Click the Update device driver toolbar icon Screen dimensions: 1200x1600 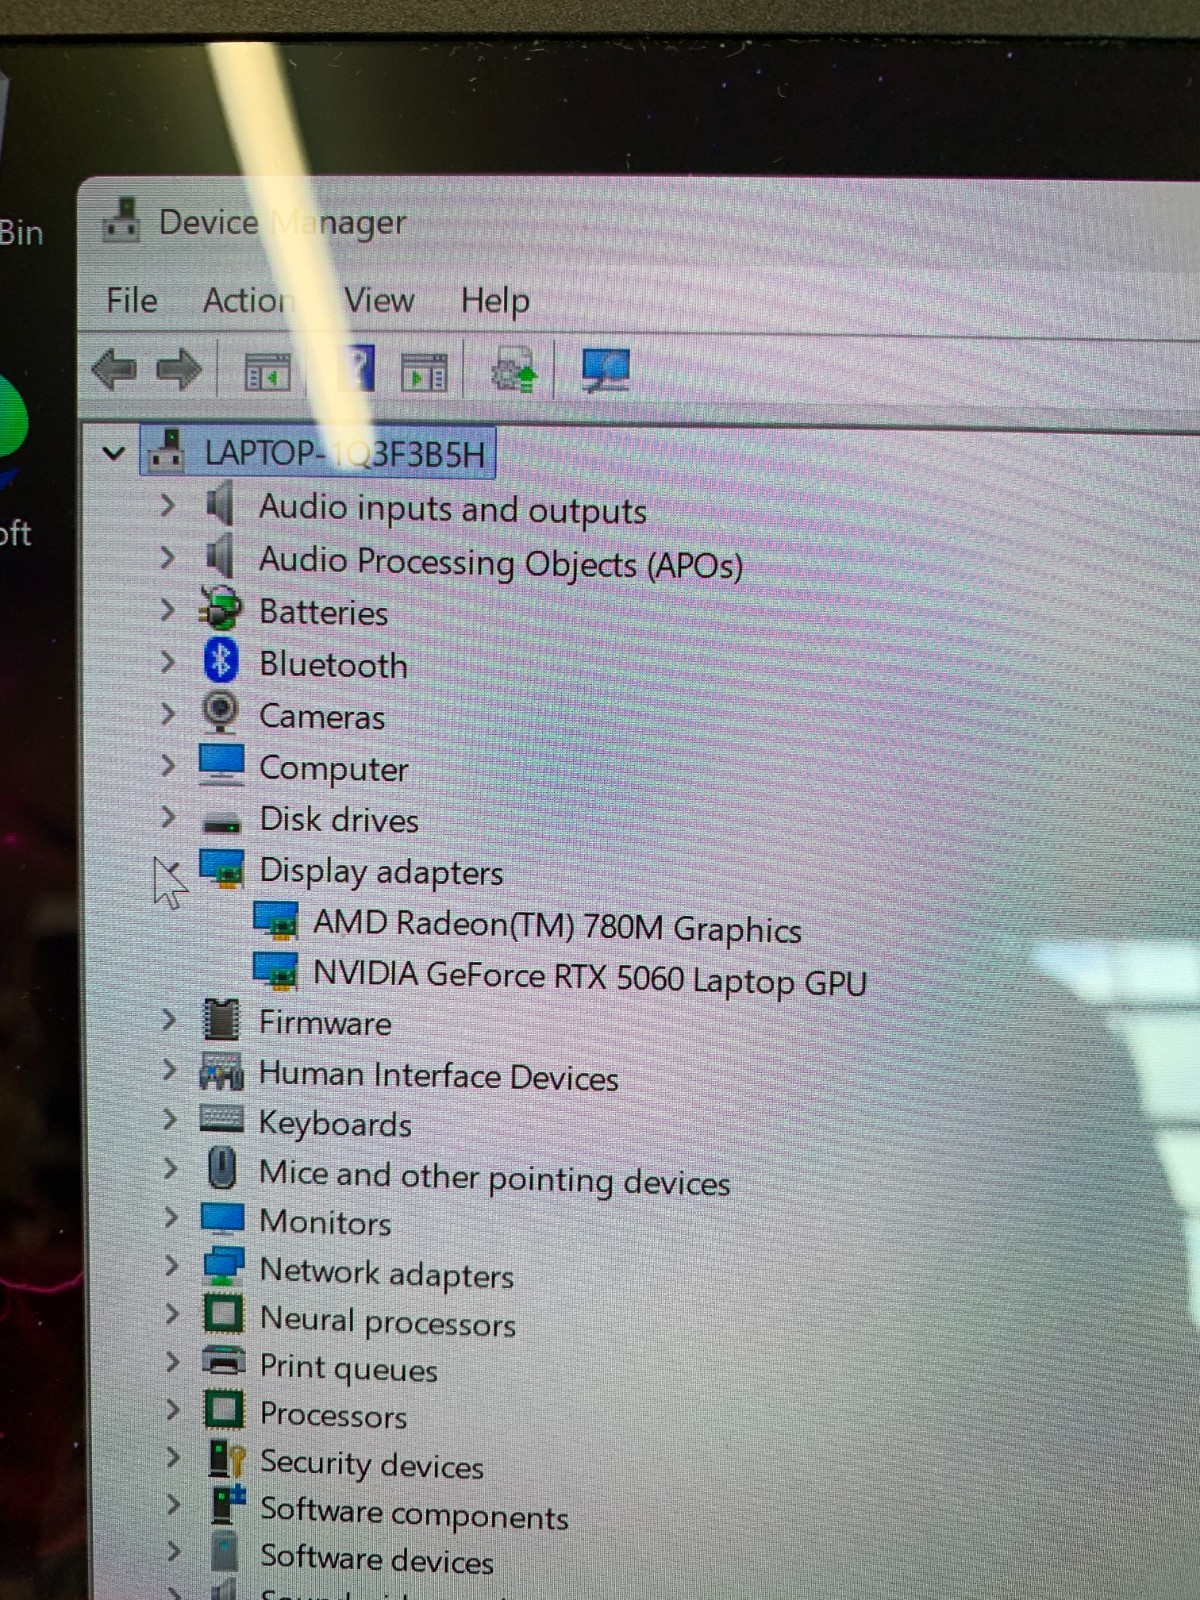[514, 371]
